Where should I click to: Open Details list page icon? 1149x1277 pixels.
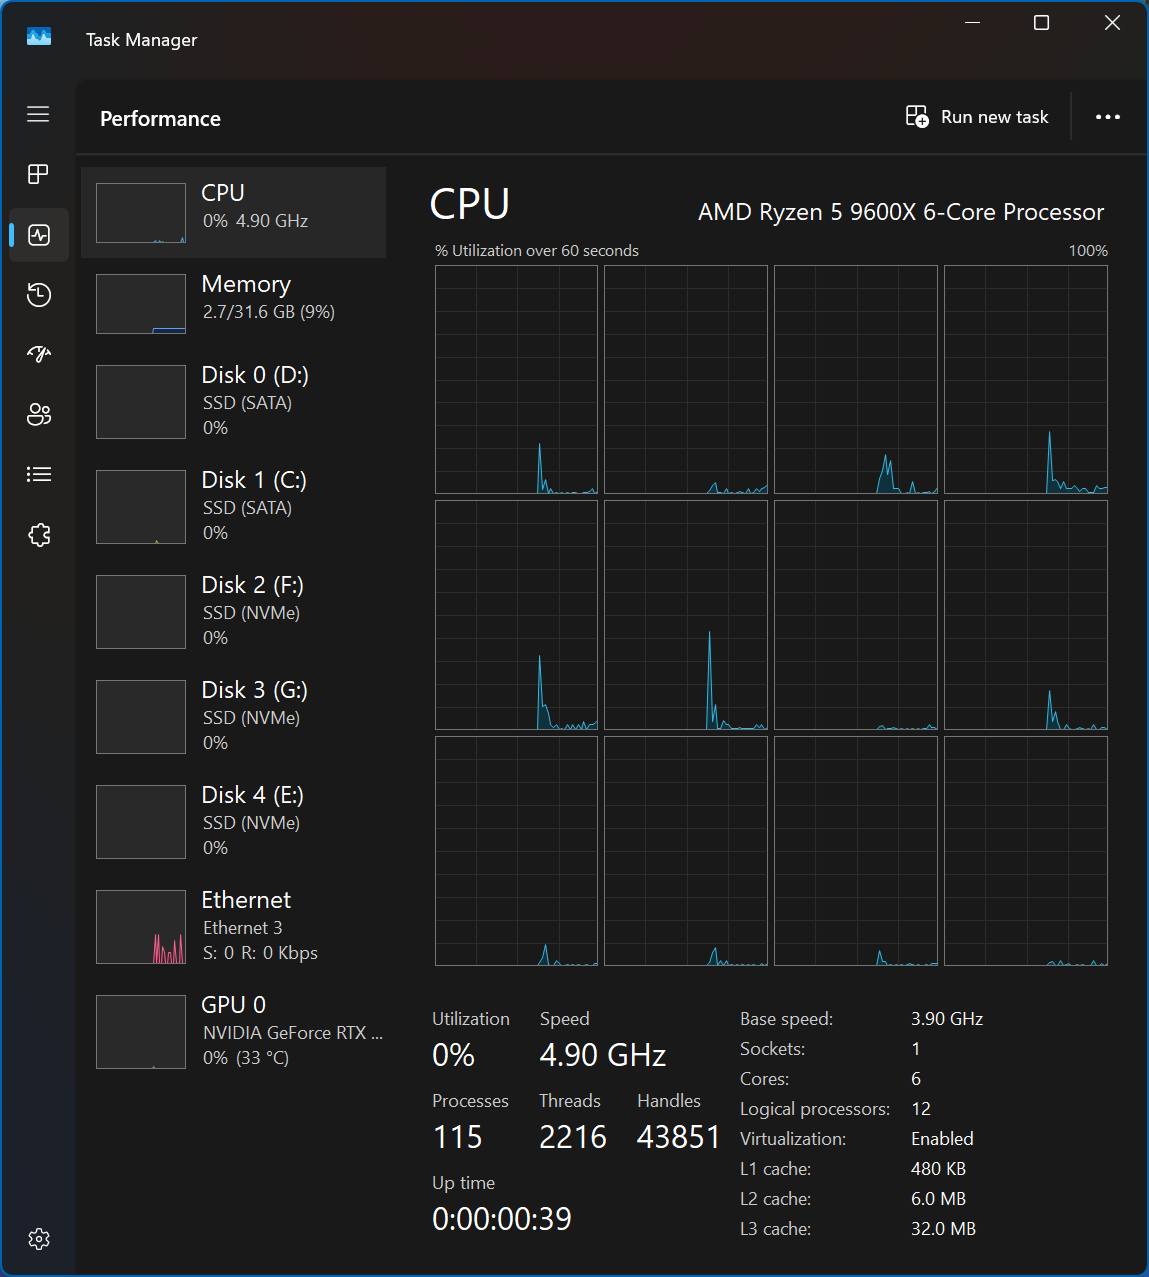click(x=38, y=474)
